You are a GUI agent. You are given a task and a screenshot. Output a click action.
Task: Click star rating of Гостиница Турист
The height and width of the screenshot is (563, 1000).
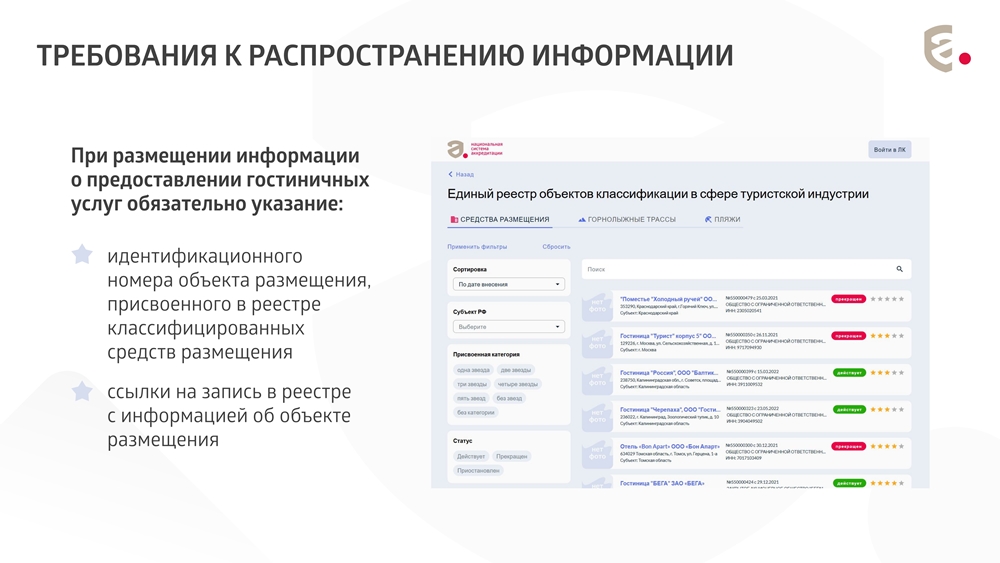887,336
